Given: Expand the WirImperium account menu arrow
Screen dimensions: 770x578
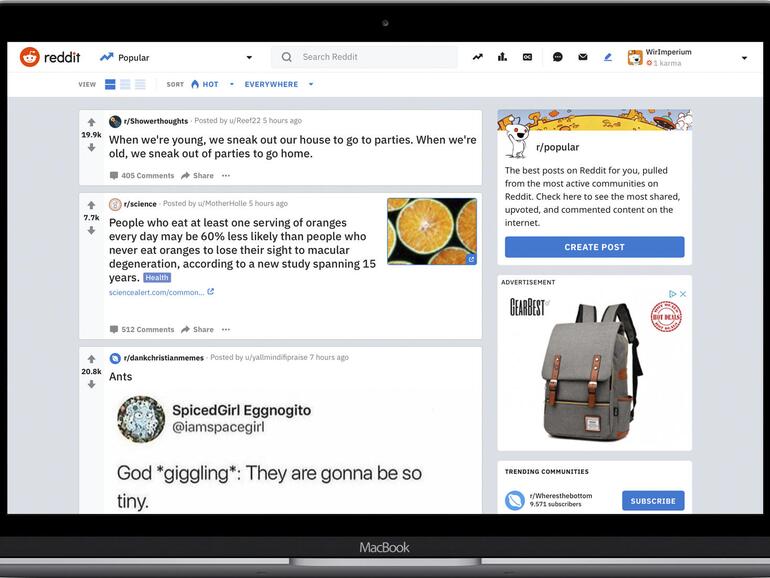Looking at the screenshot, I should pos(744,58).
